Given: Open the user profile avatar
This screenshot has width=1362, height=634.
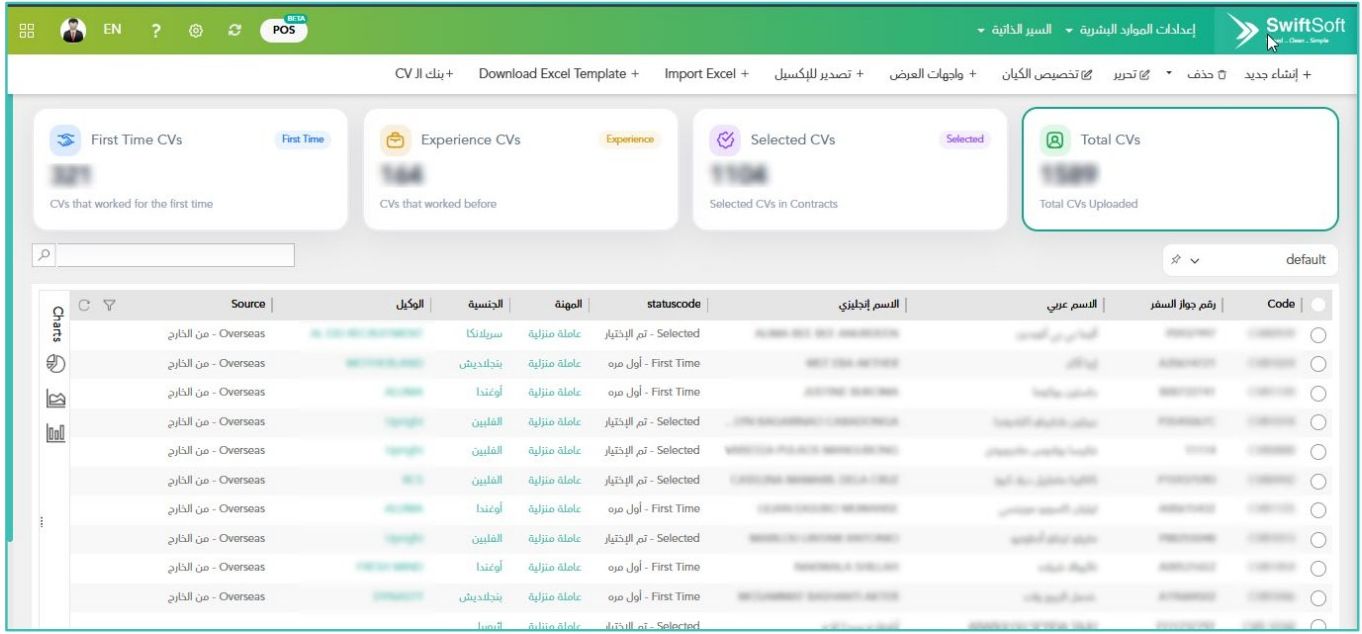Looking at the screenshot, I should pyautogui.click(x=72, y=30).
